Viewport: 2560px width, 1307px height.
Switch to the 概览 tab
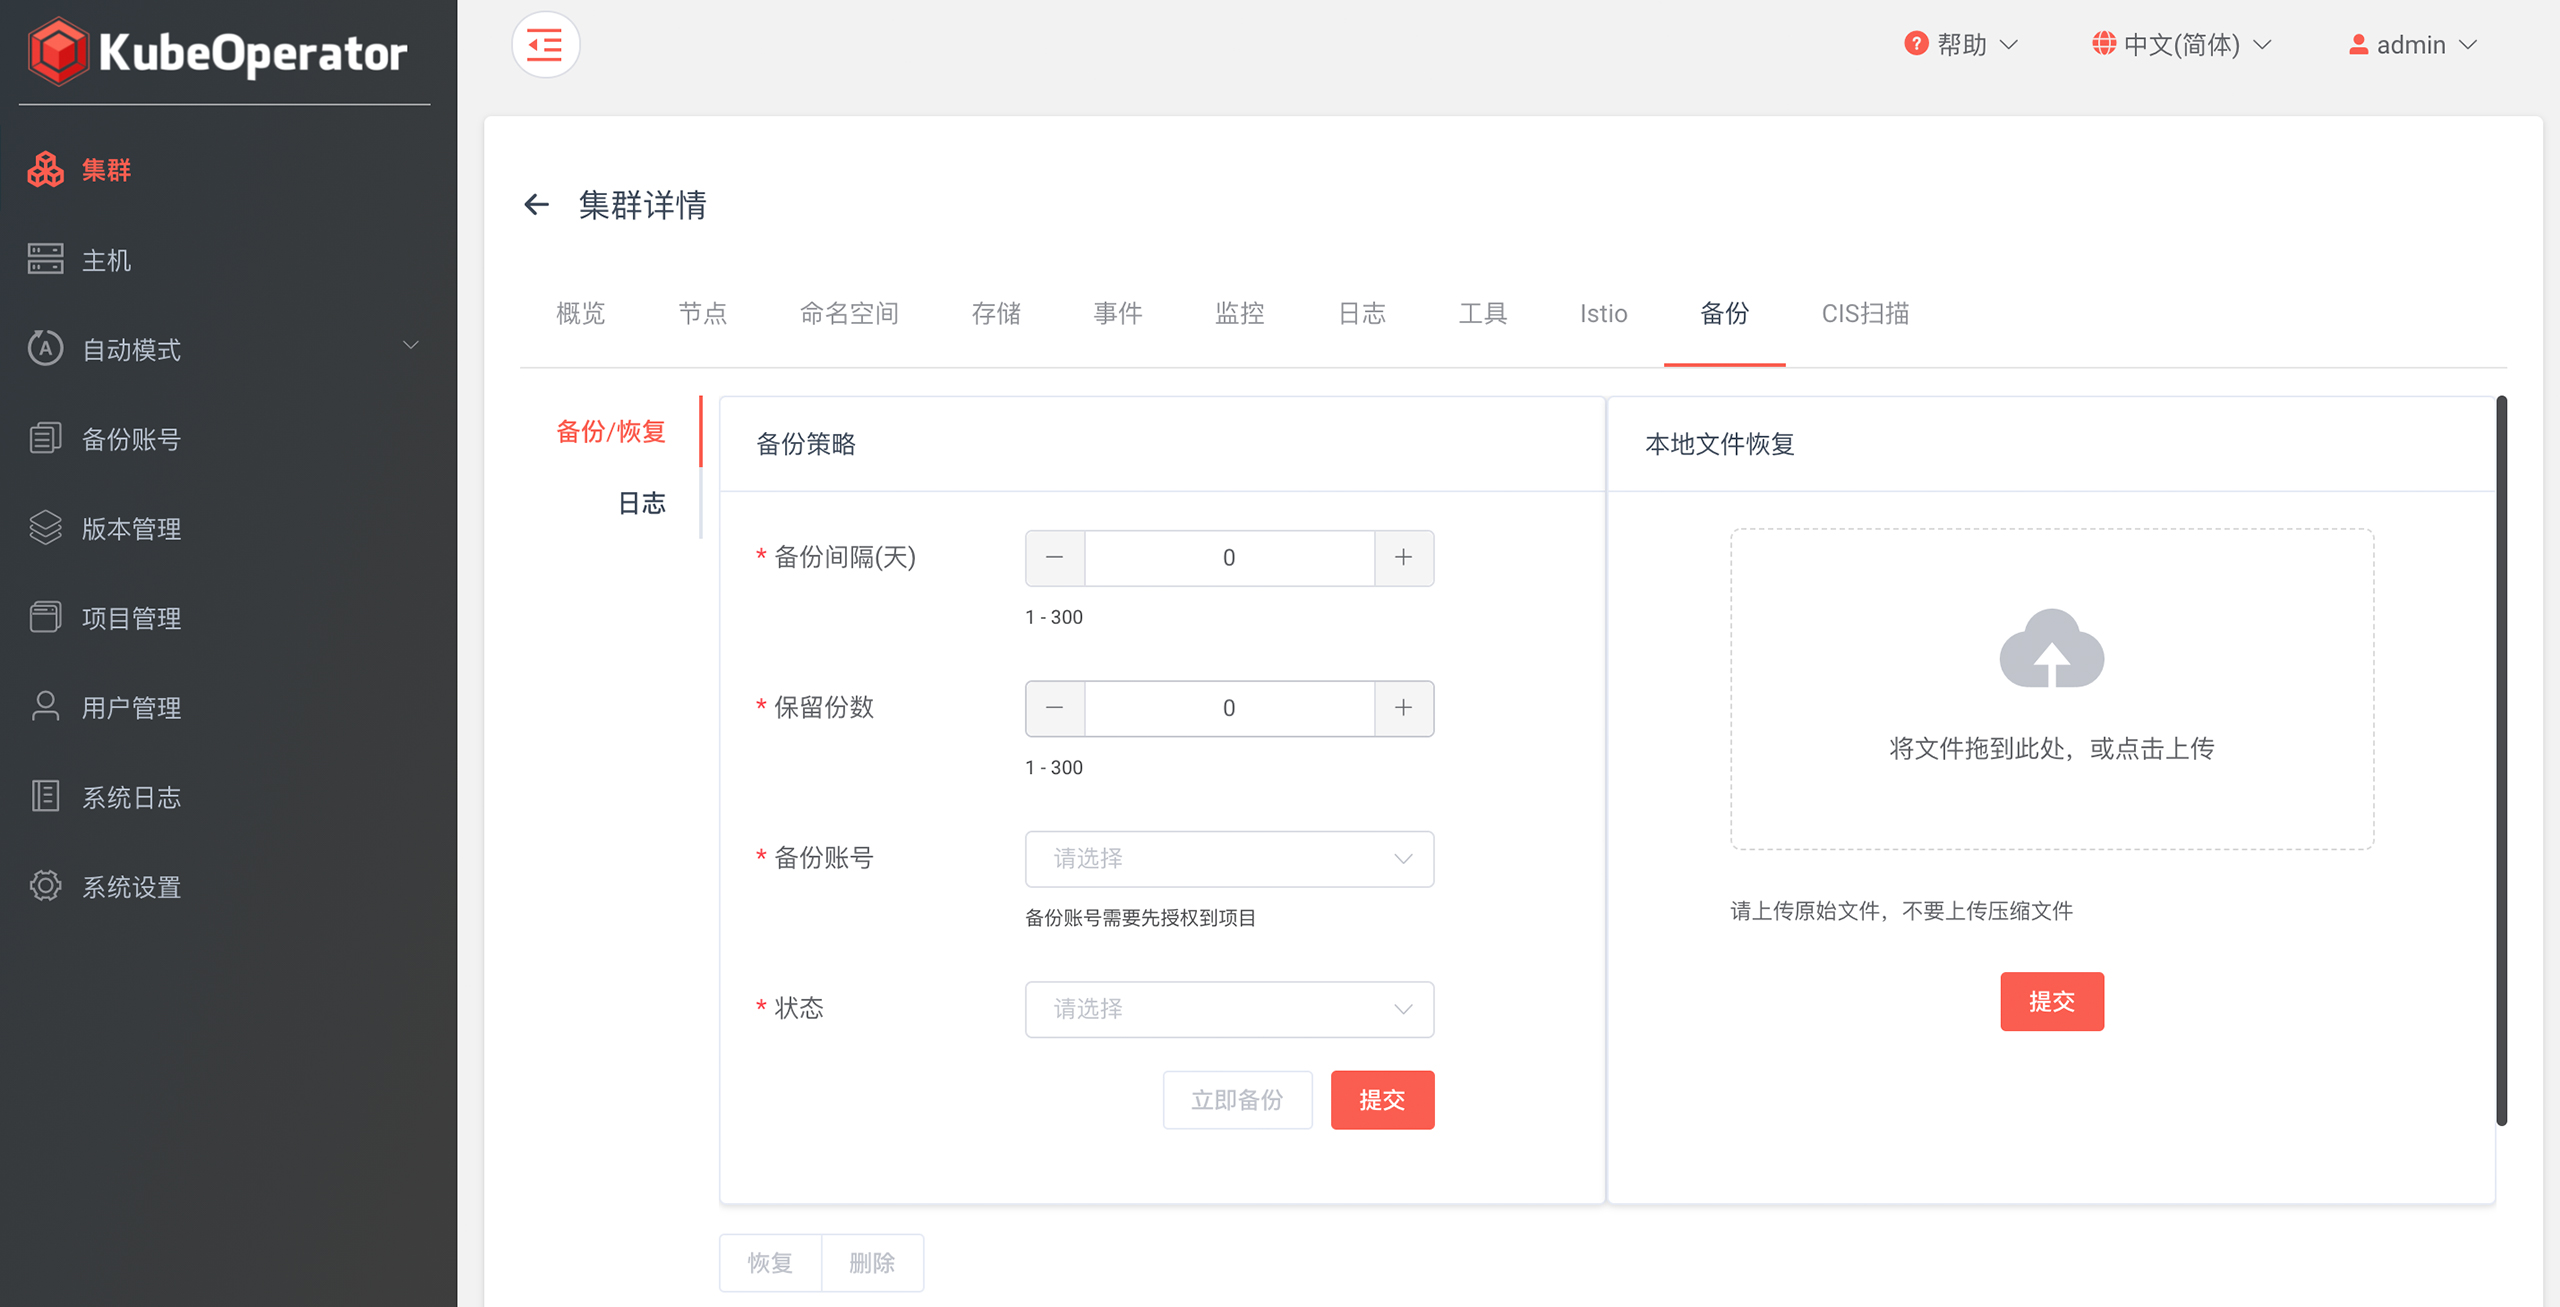[581, 314]
